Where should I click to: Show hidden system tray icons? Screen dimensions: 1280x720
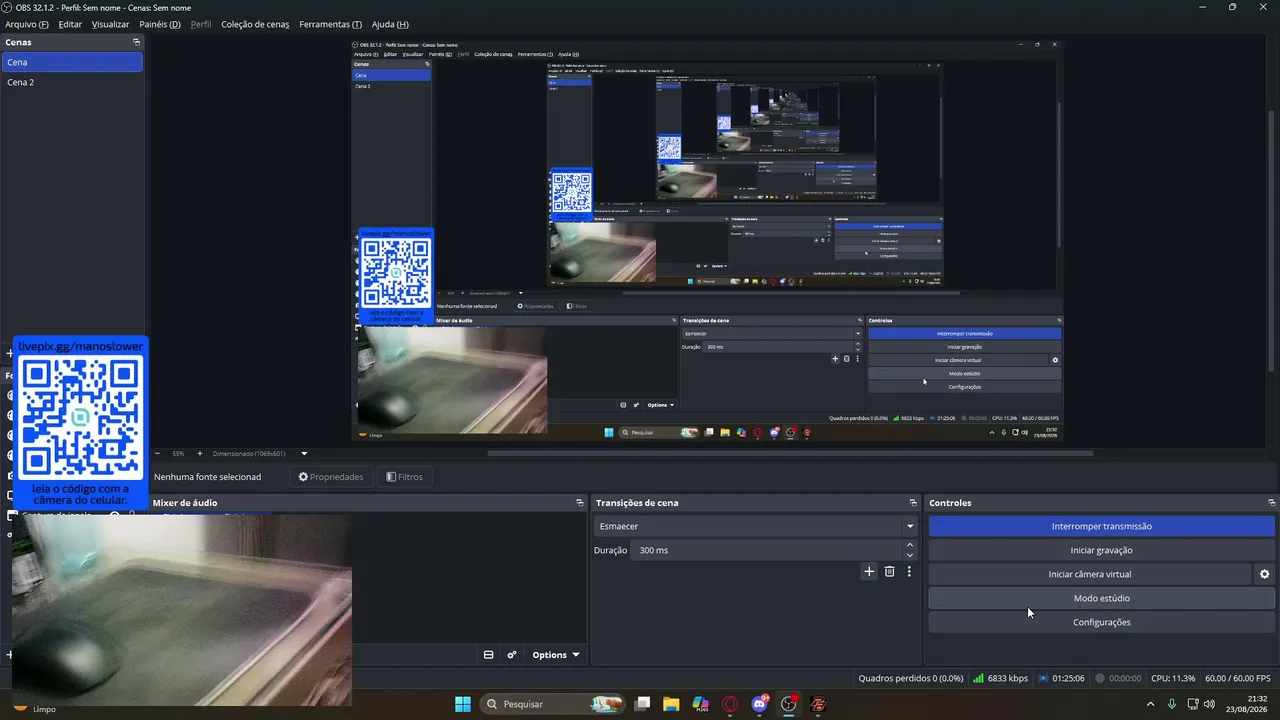point(1151,704)
